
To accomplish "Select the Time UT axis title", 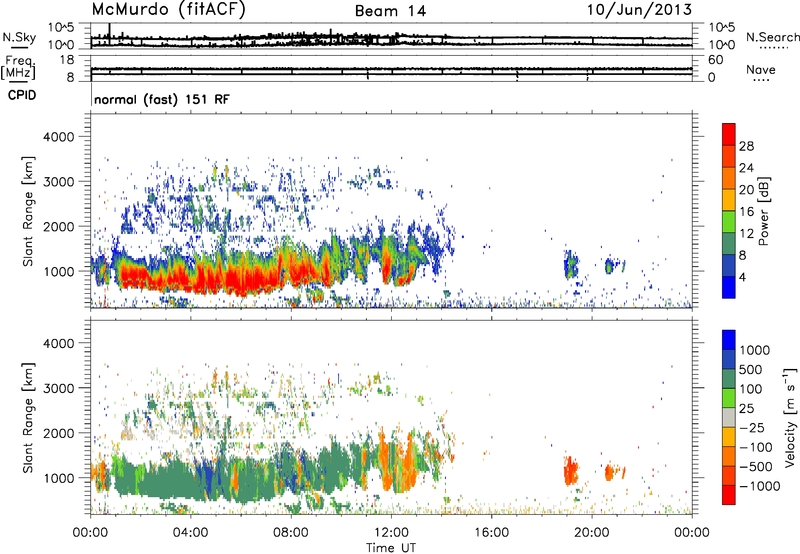I will tap(391, 548).
